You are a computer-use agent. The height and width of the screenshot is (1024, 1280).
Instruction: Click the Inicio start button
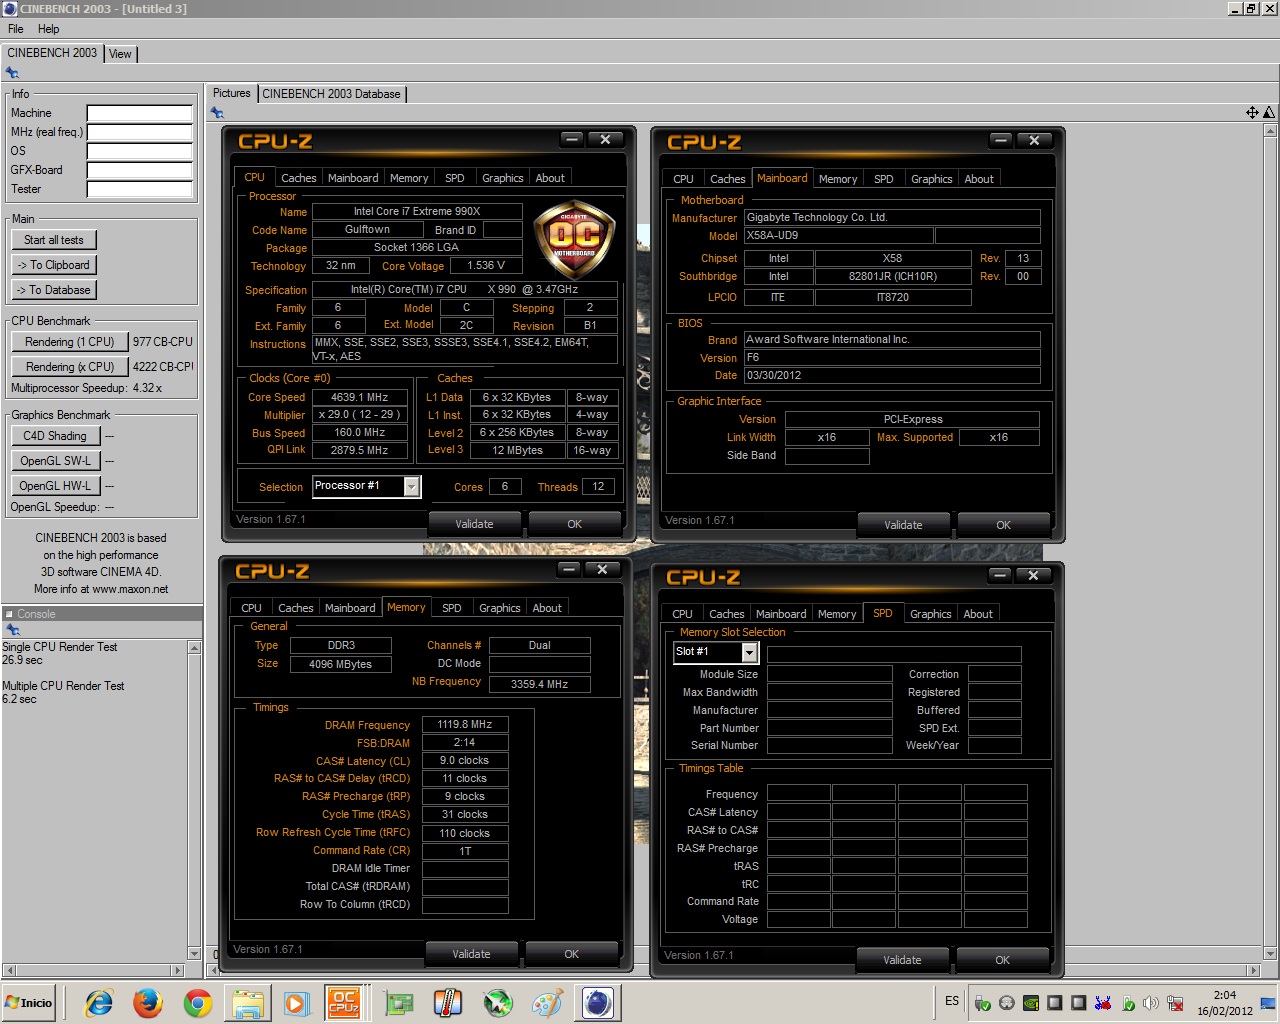(29, 1002)
